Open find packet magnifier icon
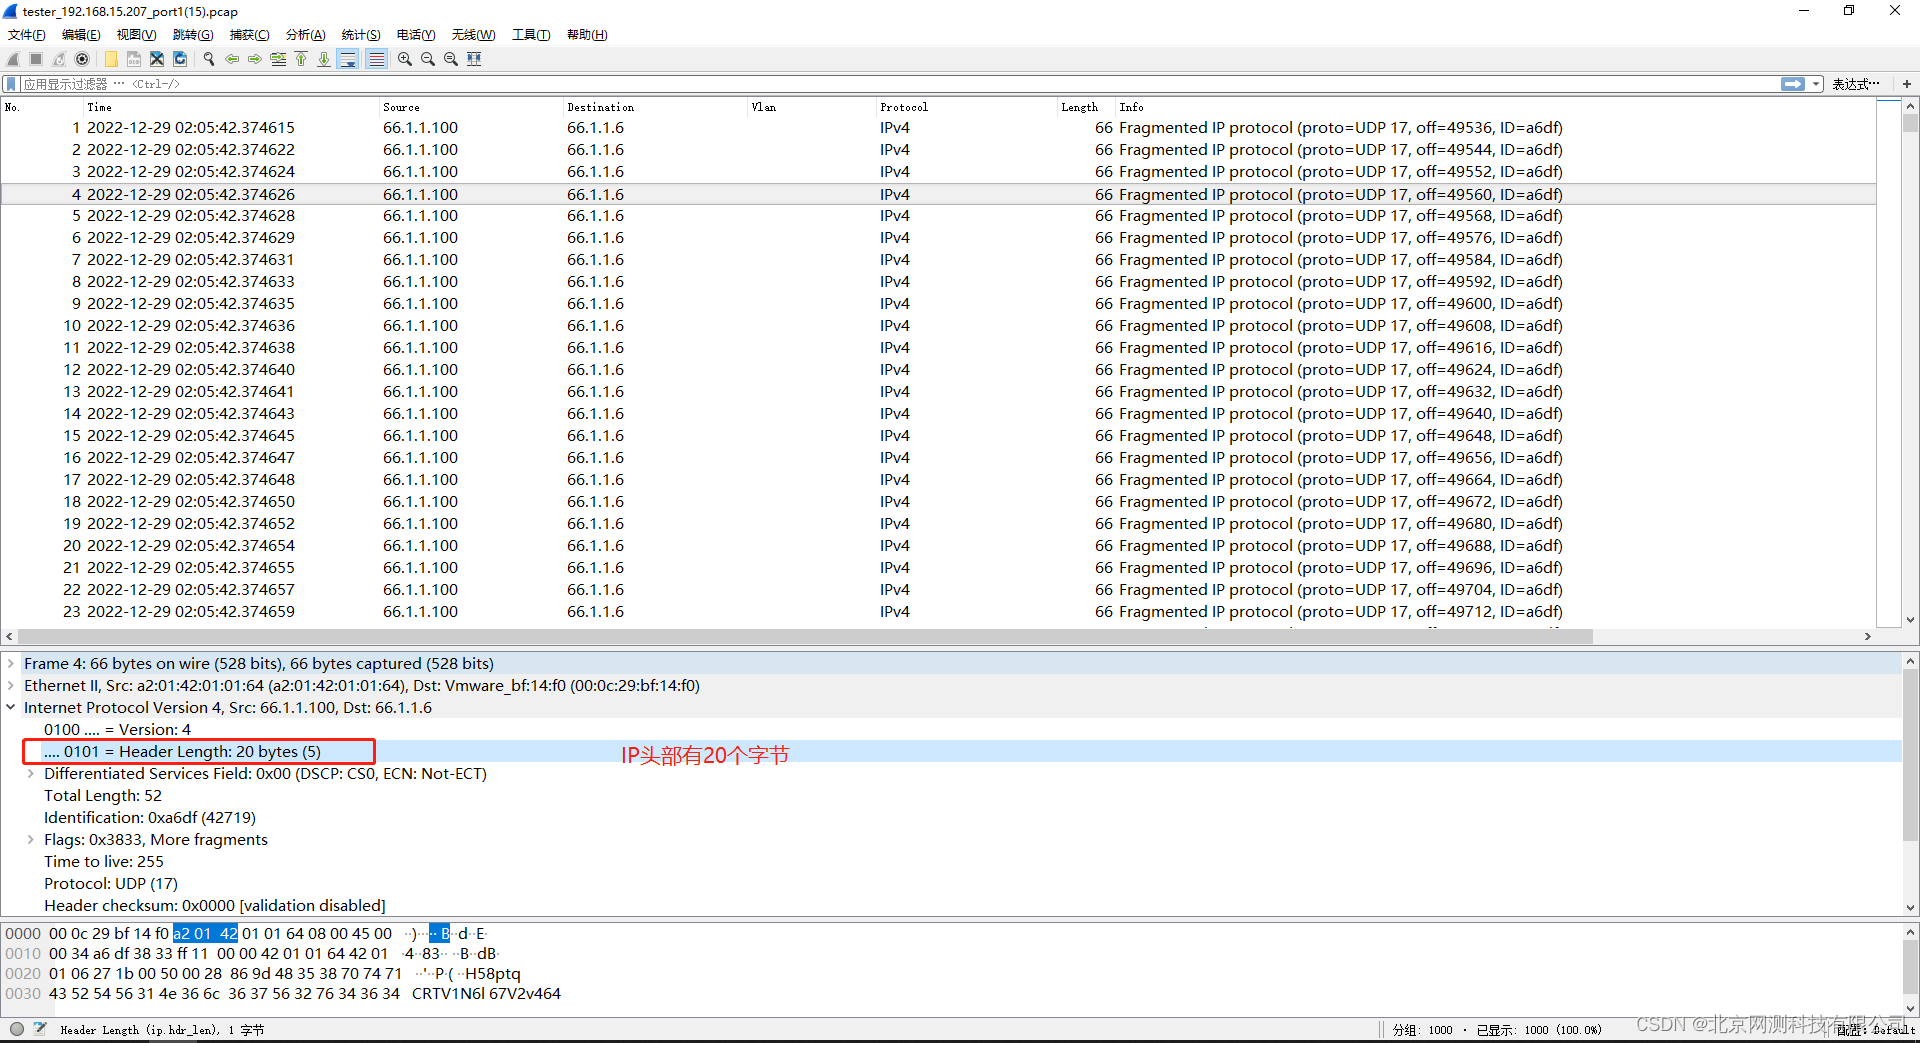1920x1043 pixels. pos(209,59)
